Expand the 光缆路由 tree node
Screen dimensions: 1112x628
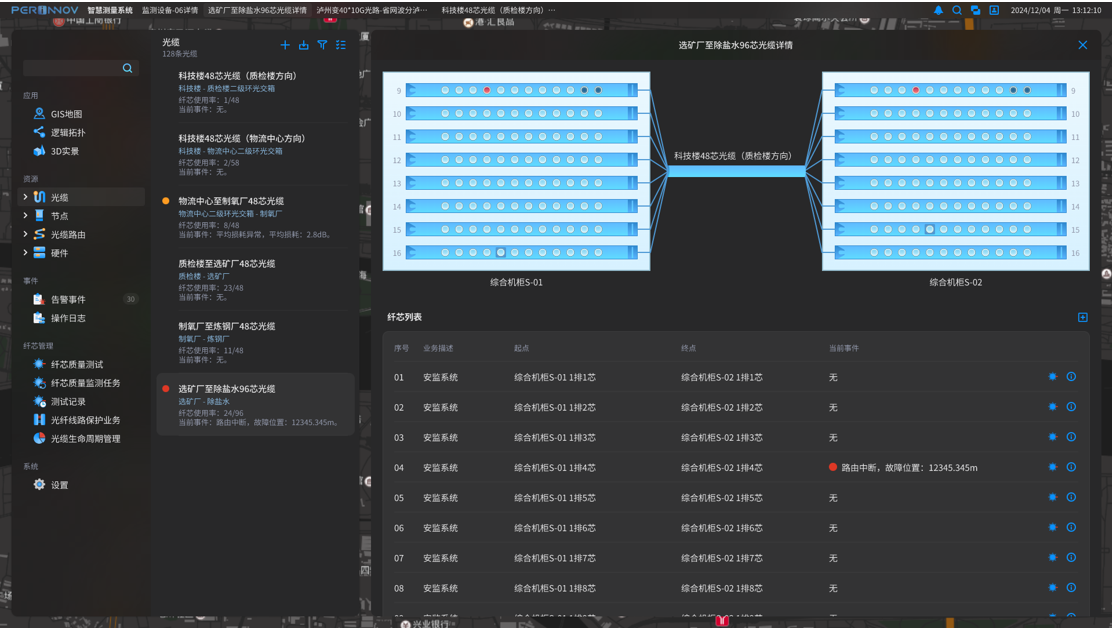pos(26,233)
